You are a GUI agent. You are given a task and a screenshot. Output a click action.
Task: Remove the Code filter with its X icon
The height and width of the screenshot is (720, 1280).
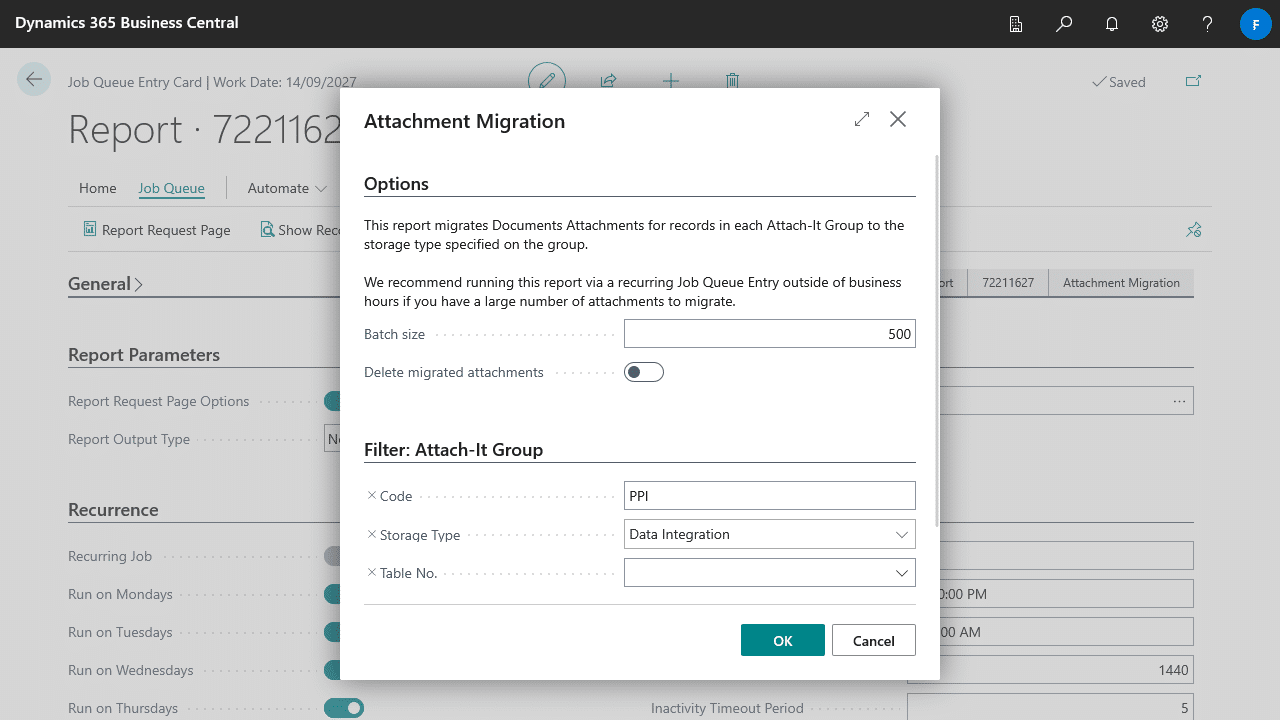pos(372,495)
